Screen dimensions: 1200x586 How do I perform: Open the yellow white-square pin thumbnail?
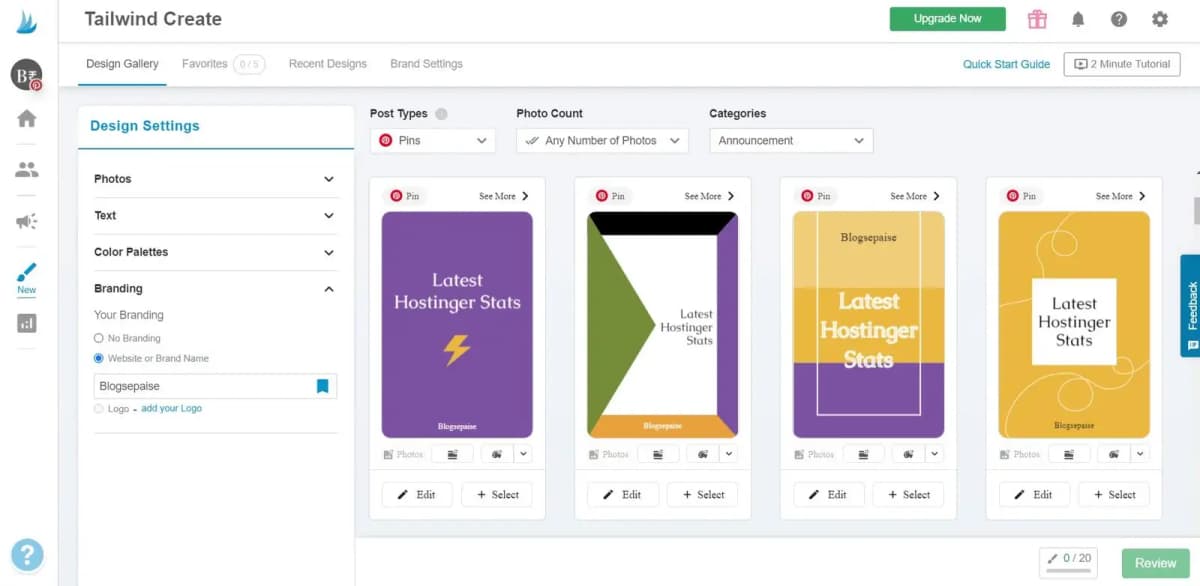pyautogui.click(x=1074, y=324)
